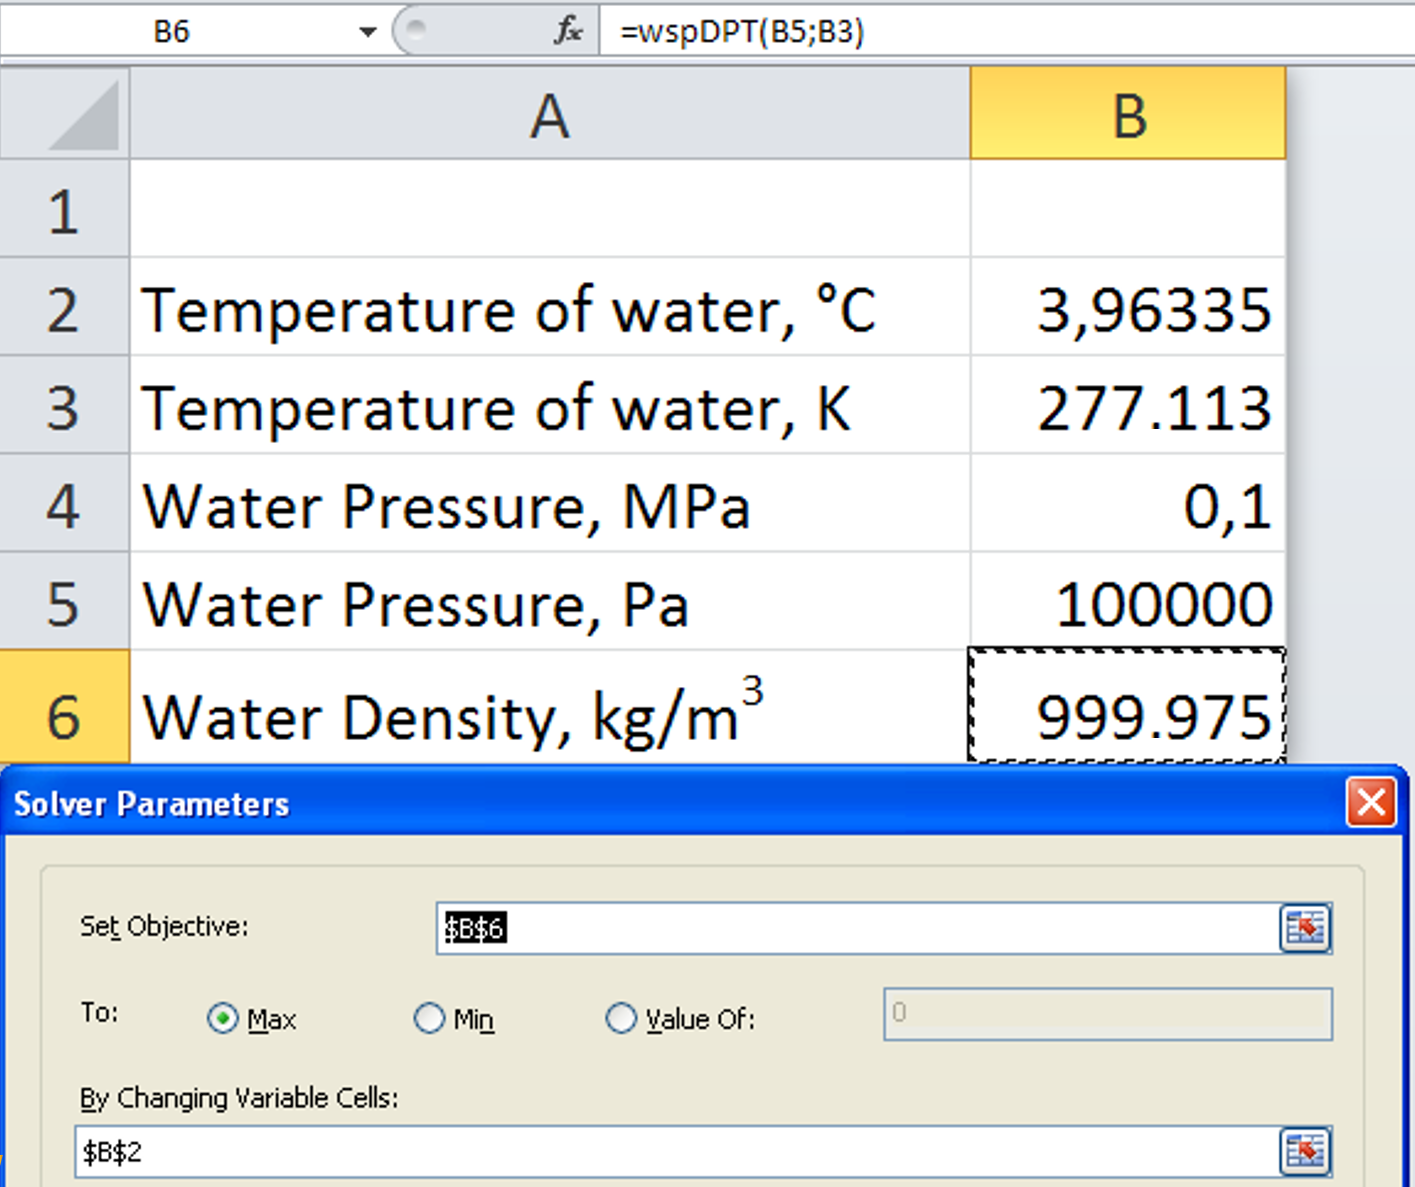Click cell 'Water Pressure, MPa'
Viewport: 1415px width, 1187px height.
[550, 503]
